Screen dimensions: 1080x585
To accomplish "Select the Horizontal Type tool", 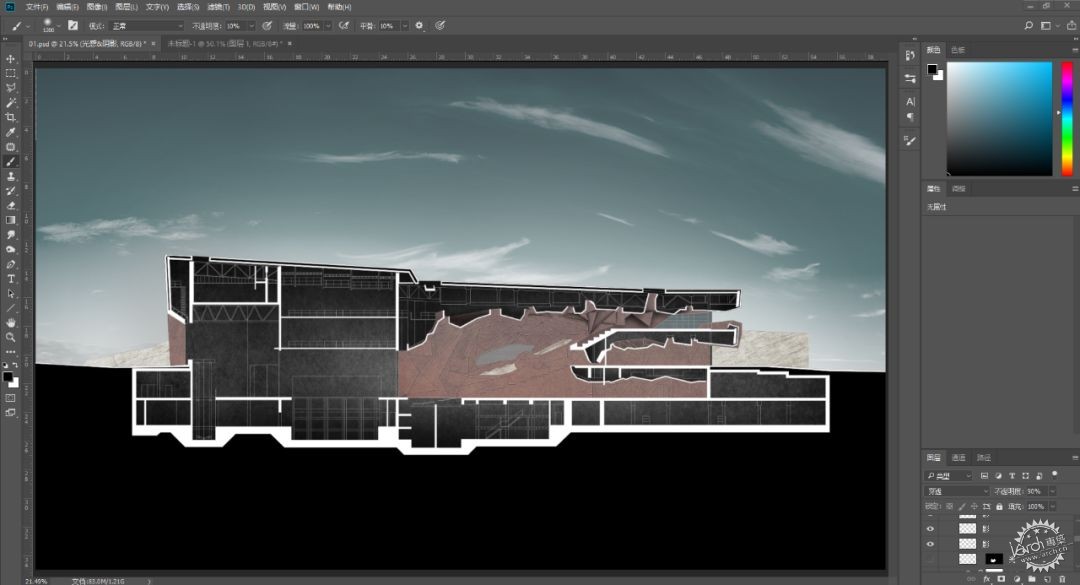I will pyautogui.click(x=10, y=279).
